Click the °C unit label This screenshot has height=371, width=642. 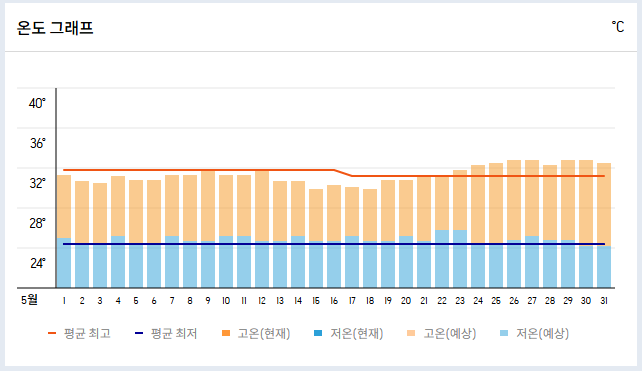pos(618,27)
